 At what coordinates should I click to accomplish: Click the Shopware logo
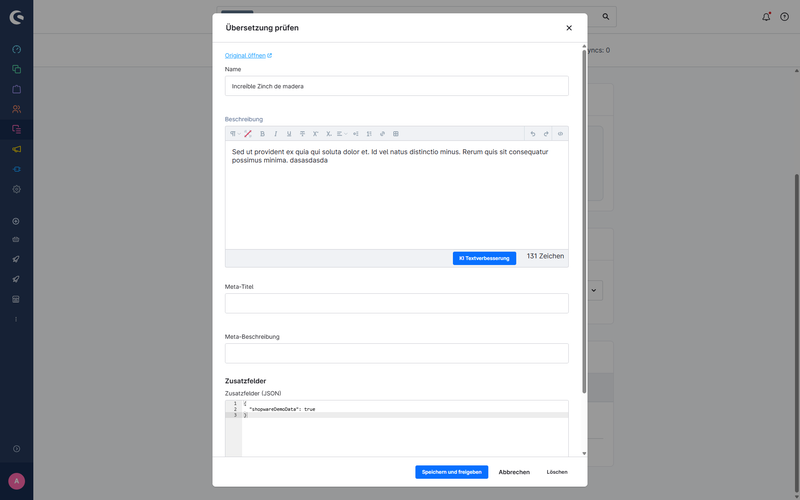[16, 17]
